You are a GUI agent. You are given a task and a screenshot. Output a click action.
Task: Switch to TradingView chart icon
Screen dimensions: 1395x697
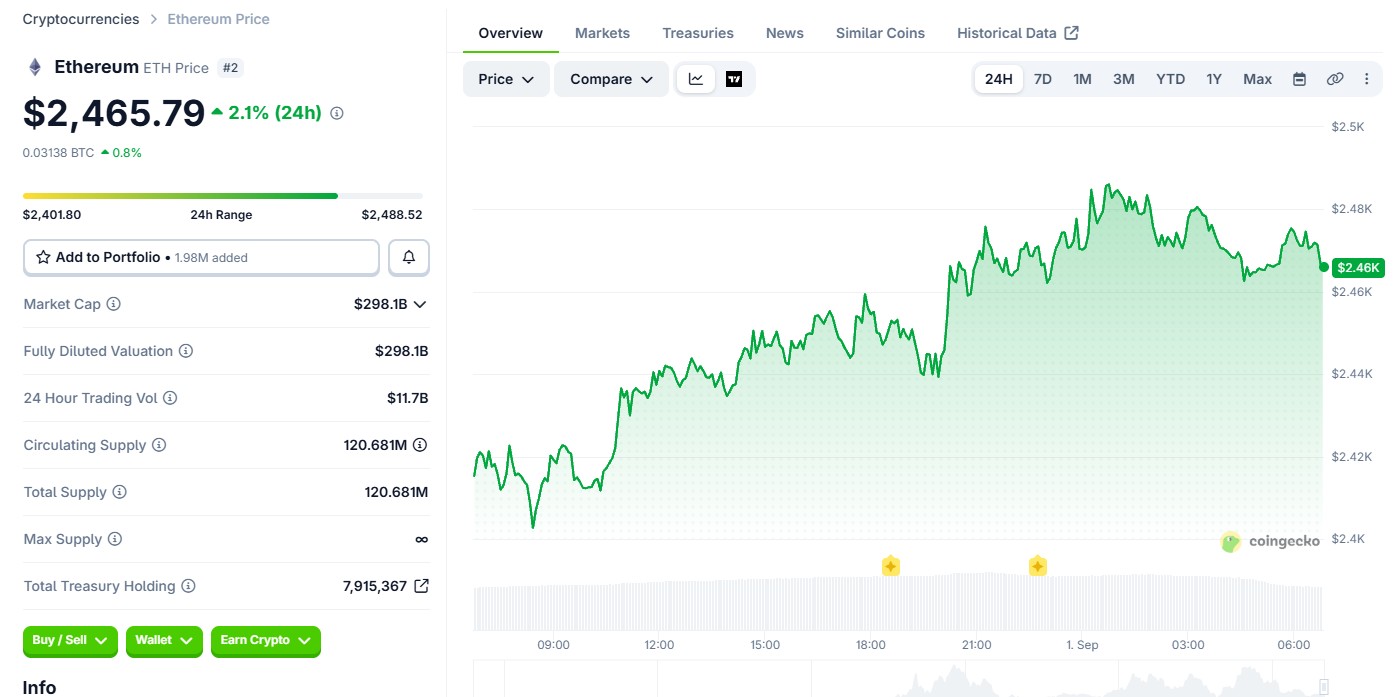click(x=734, y=79)
